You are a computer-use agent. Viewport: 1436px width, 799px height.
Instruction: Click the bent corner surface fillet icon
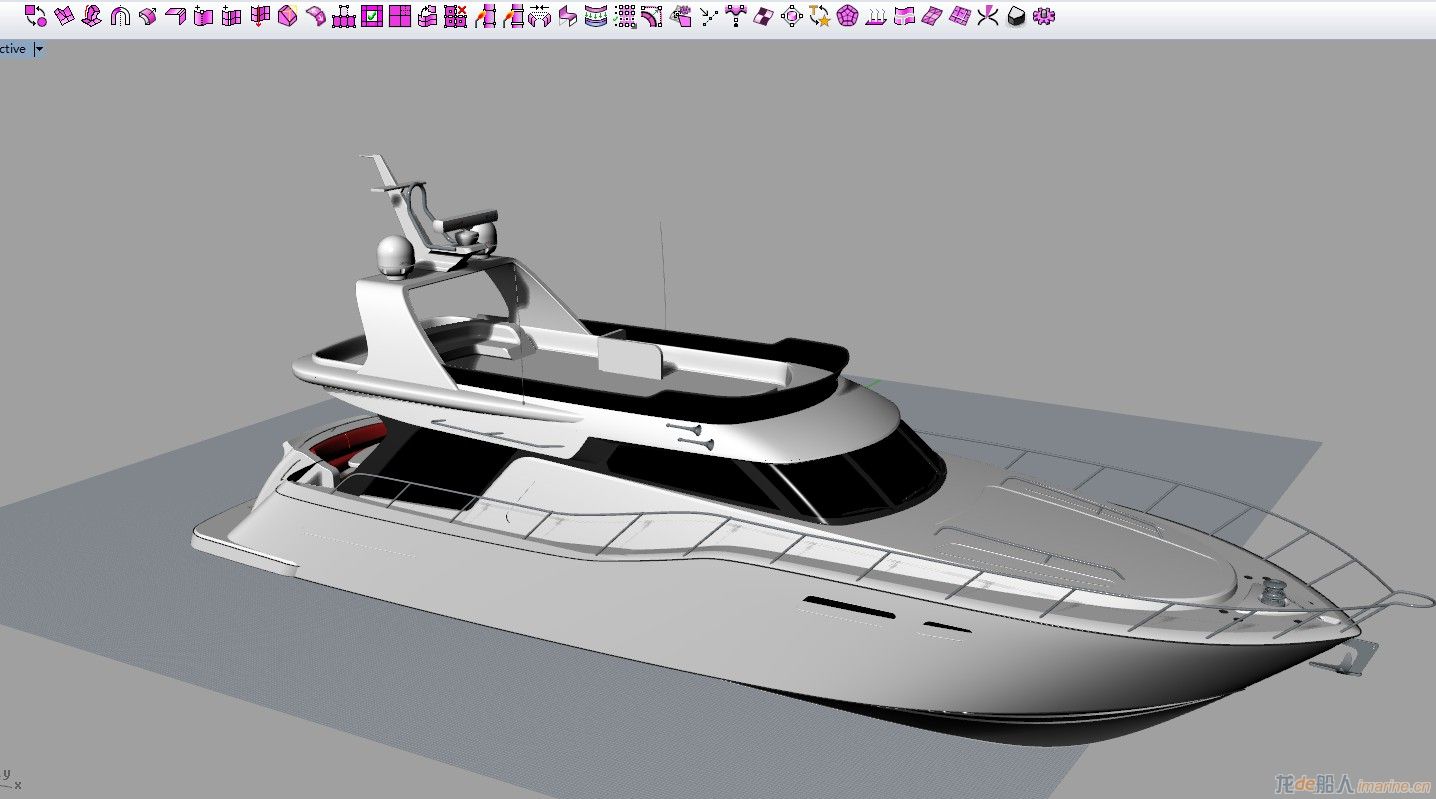pos(176,16)
